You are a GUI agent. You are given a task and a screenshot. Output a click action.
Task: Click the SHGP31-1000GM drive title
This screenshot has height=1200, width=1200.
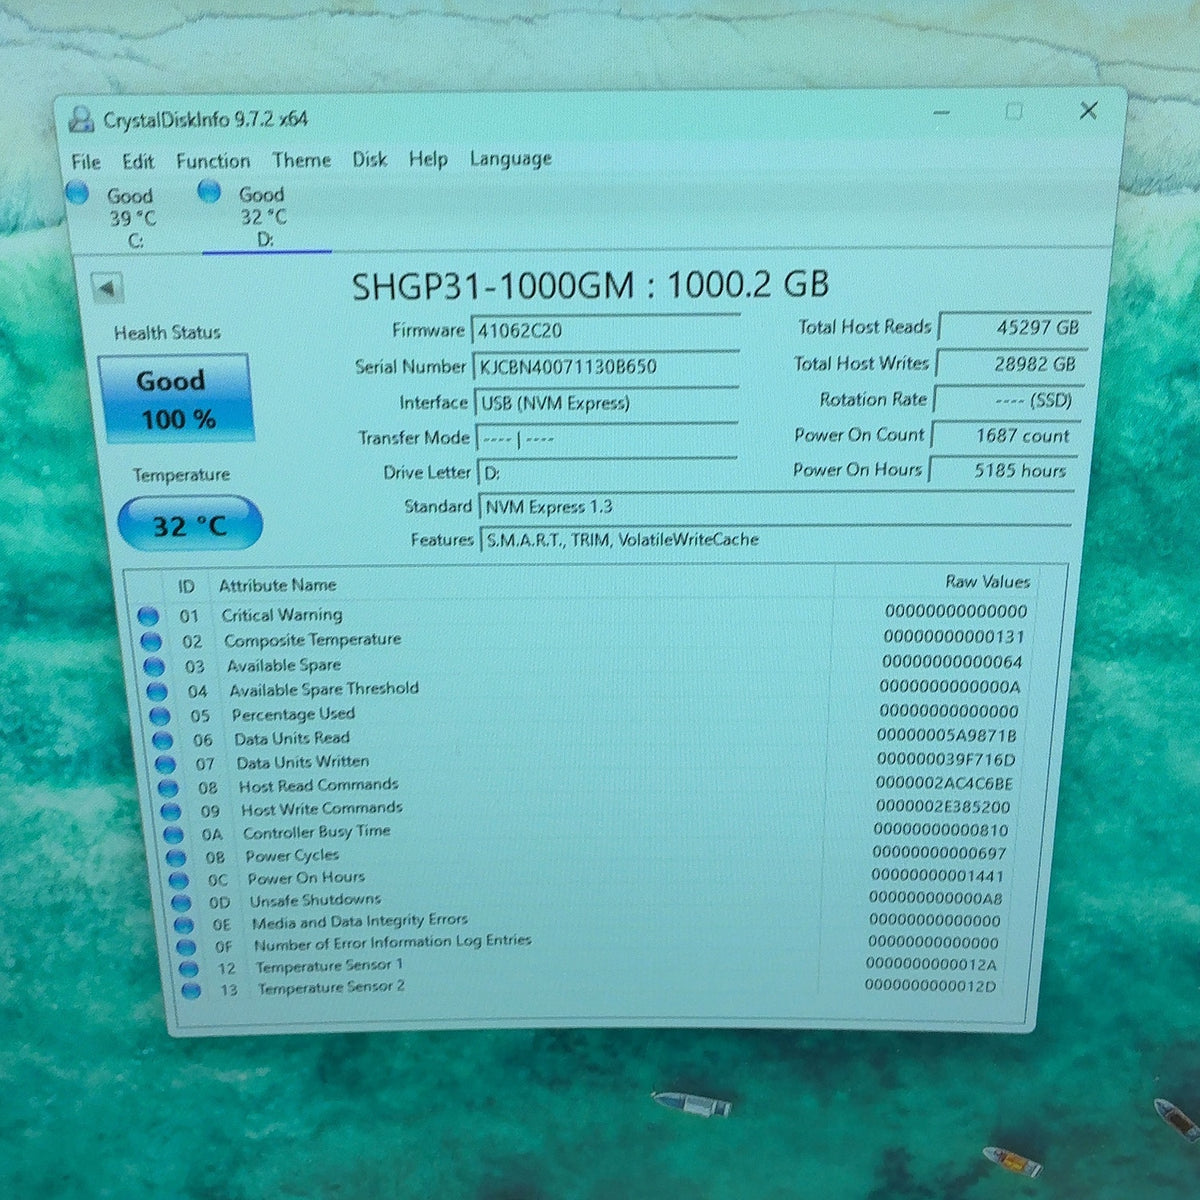point(590,286)
